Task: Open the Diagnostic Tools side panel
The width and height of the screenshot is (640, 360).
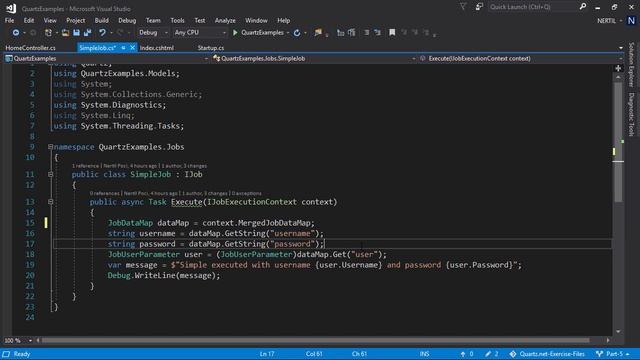Action: coord(631,114)
